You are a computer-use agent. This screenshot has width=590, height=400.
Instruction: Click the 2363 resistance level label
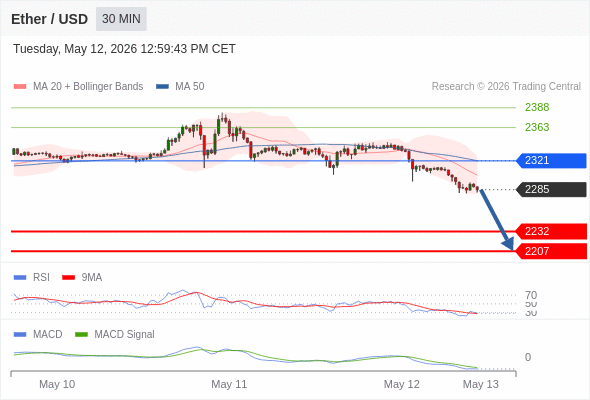point(537,127)
